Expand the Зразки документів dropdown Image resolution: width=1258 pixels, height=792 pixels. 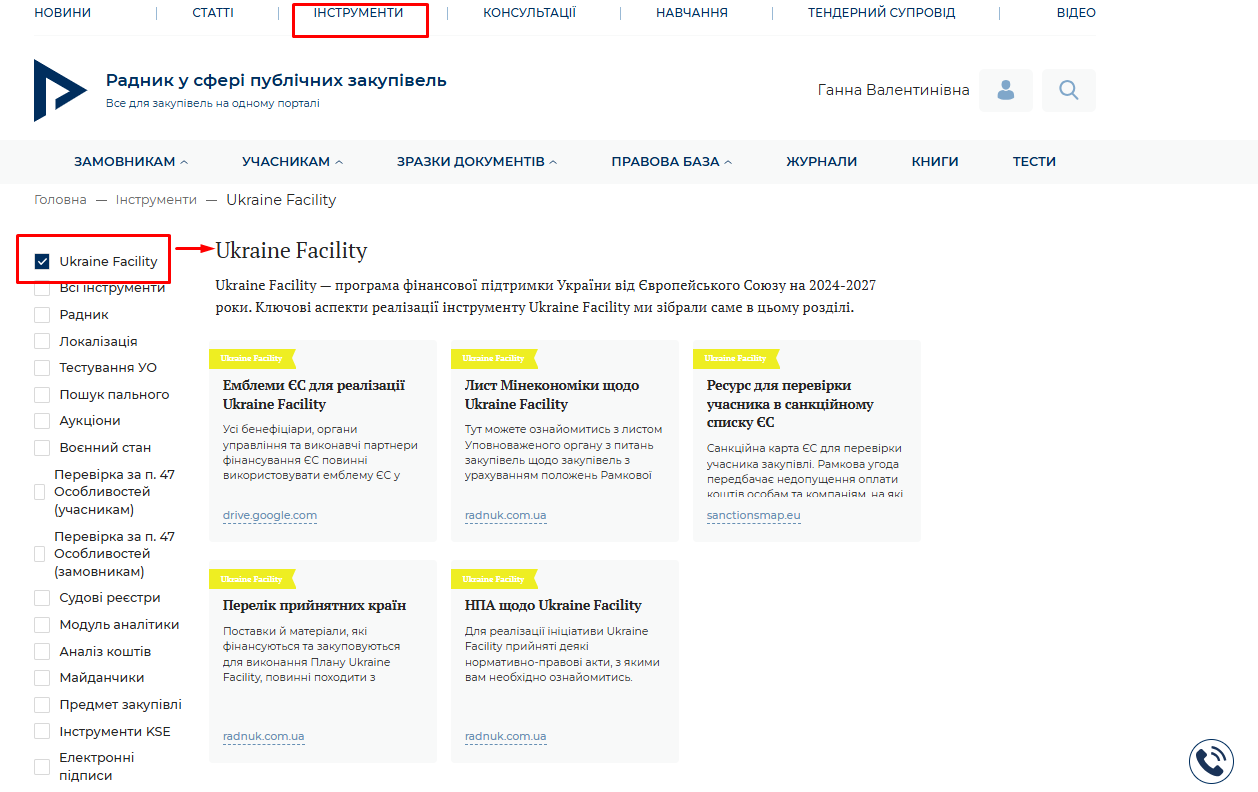[x=476, y=161]
